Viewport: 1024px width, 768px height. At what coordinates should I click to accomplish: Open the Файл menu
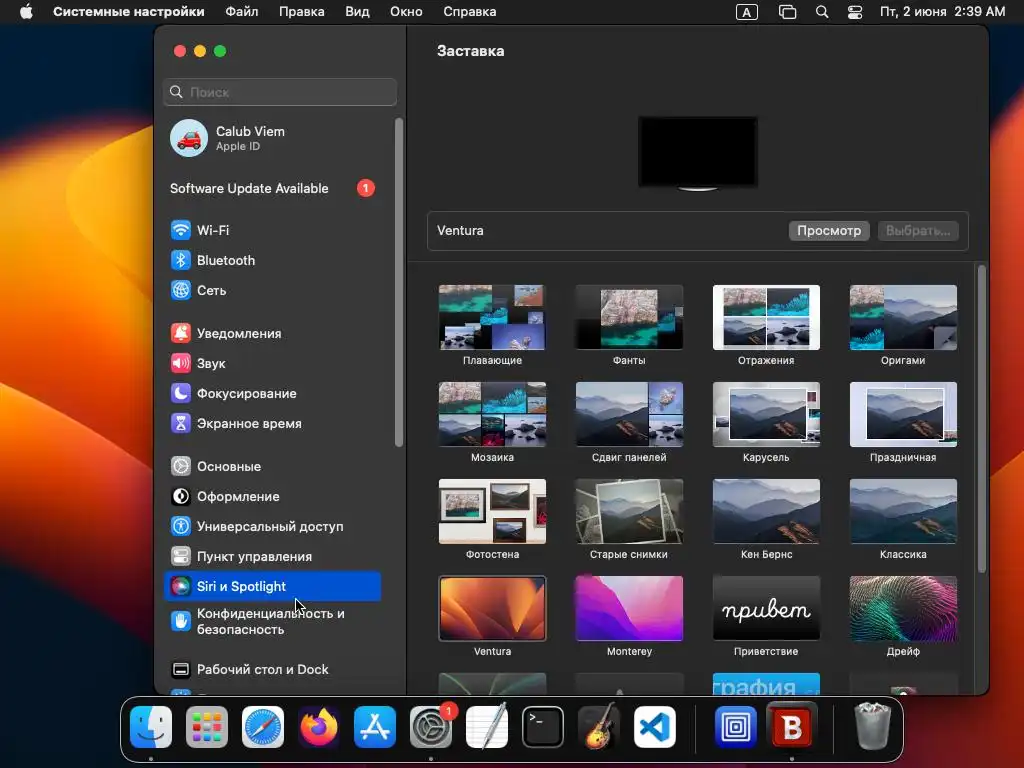tap(242, 12)
